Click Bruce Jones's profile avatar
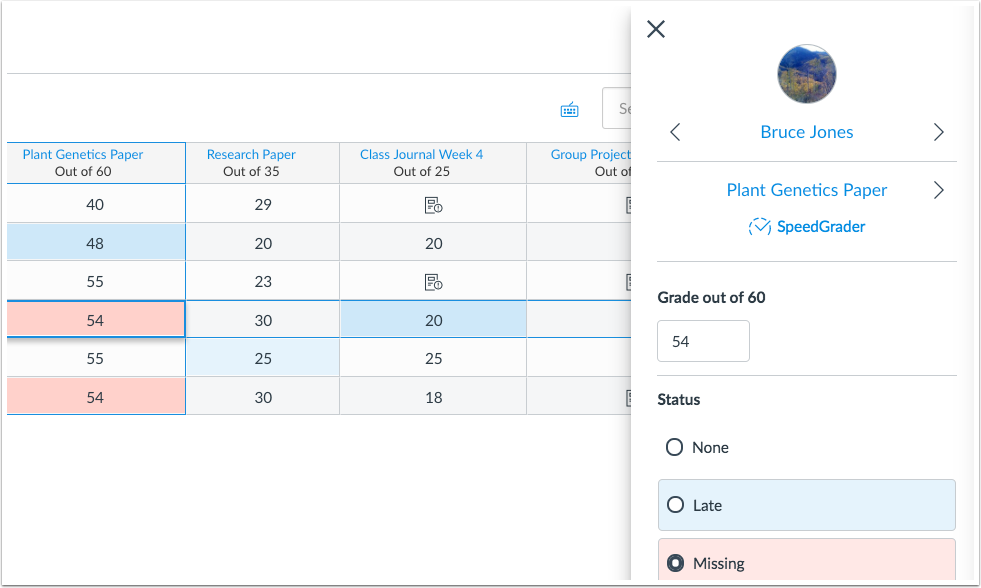This screenshot has width=981, height=588. (806, 73)
